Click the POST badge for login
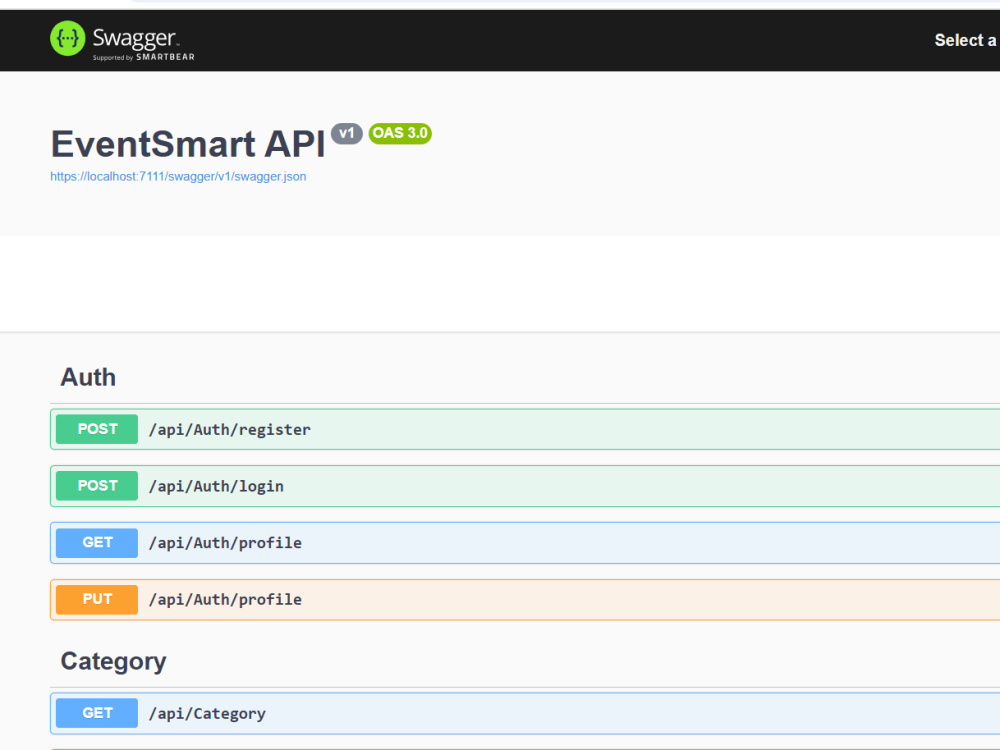The height and width of the screenshot is (750, 1000). [97, 486]
